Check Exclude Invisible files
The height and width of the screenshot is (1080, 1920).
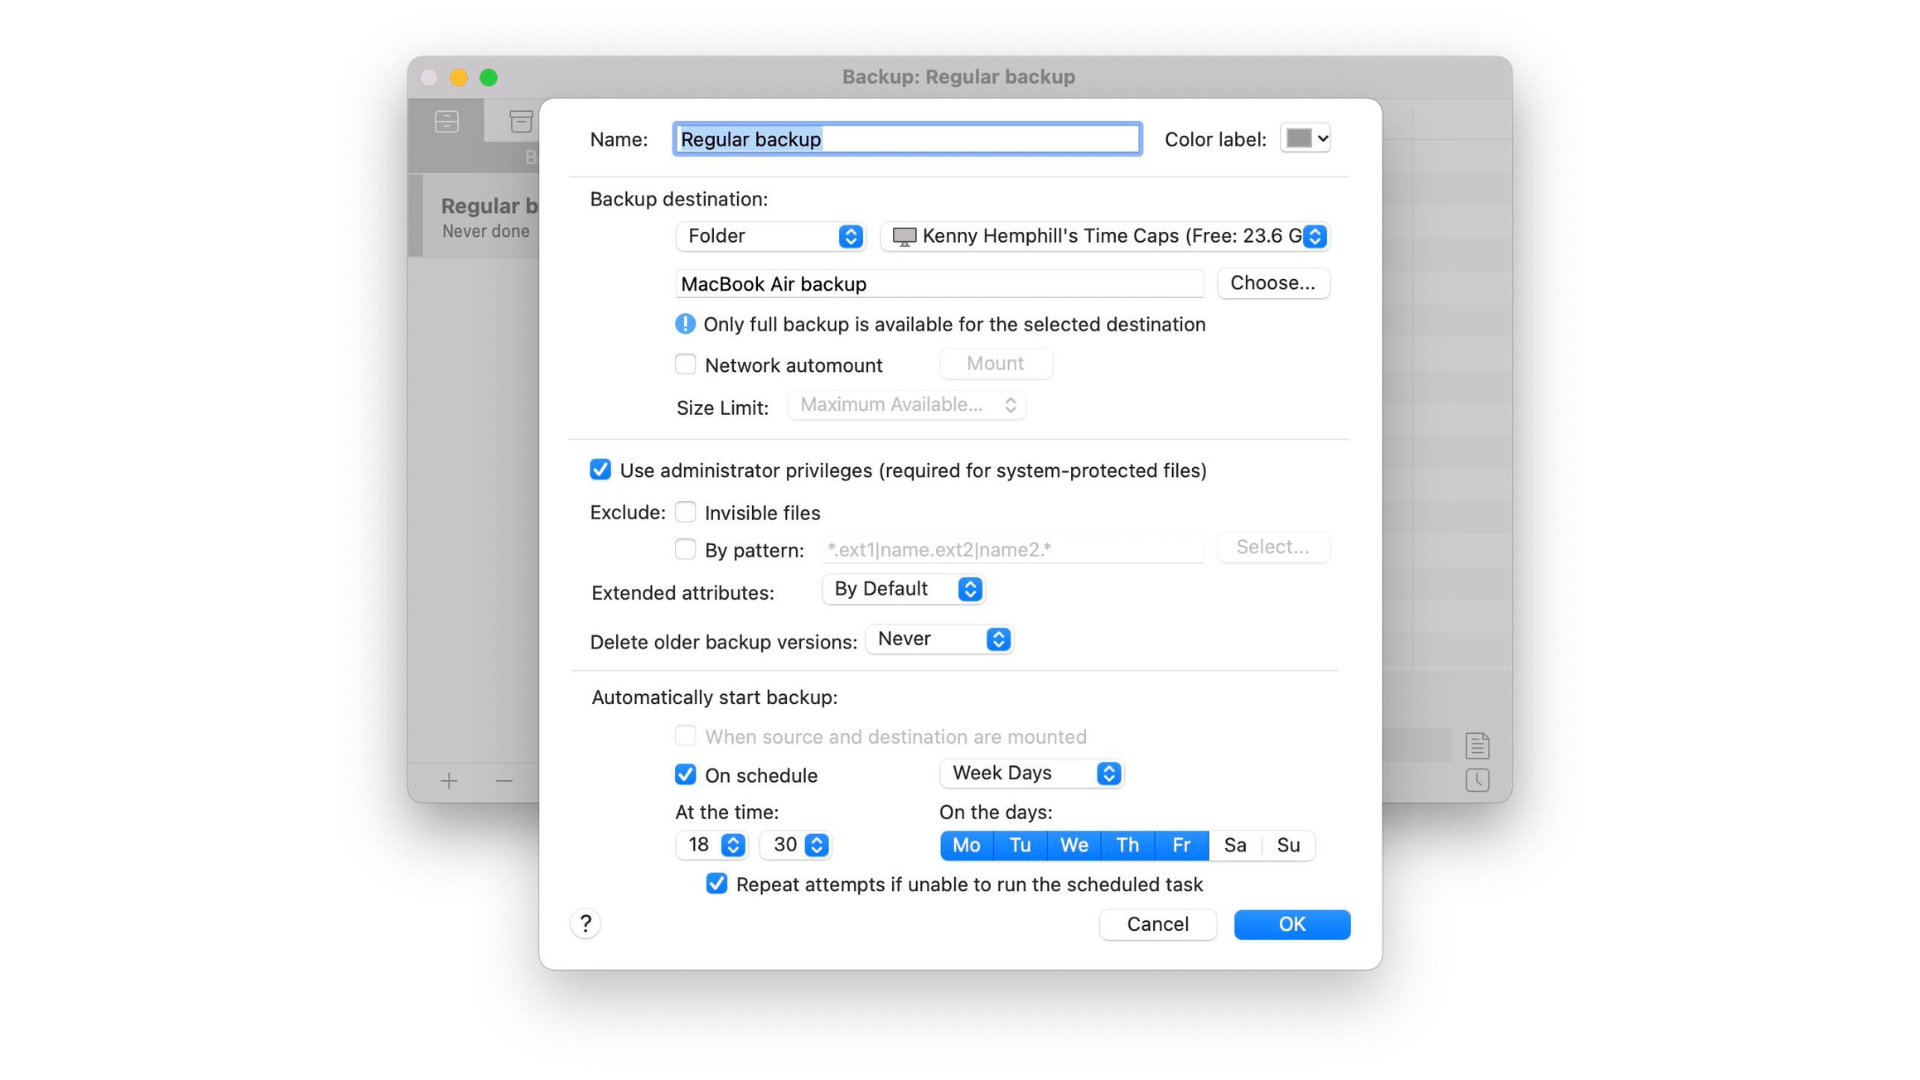click(686, 513)
